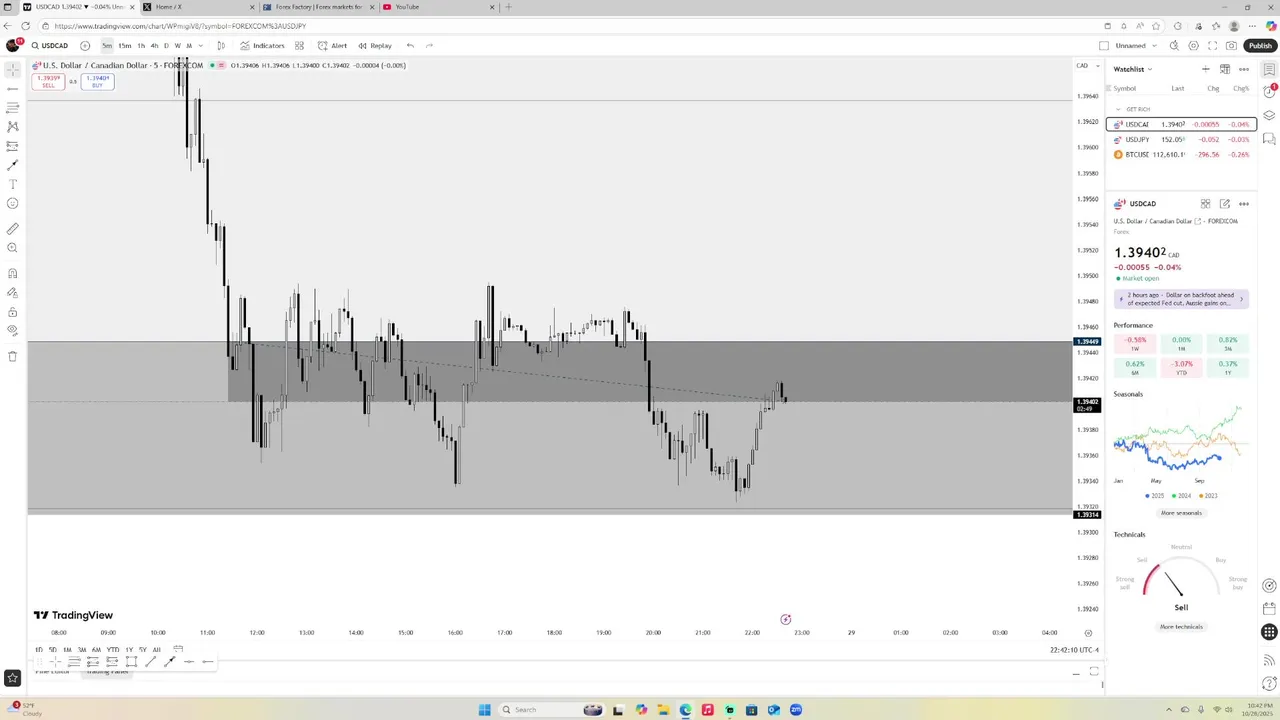1280x720 pixels.
Task: Select the measure ruler tool
Action: [x=13, y=229]
